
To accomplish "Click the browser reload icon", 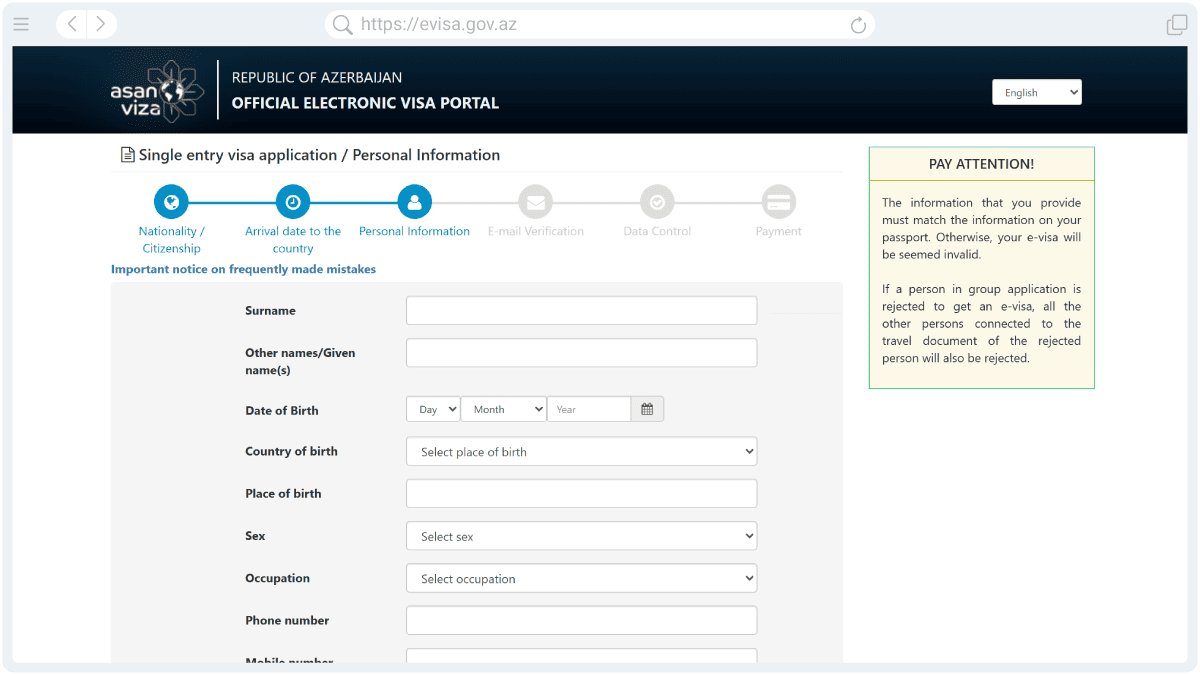I will (x=857, y=25).
